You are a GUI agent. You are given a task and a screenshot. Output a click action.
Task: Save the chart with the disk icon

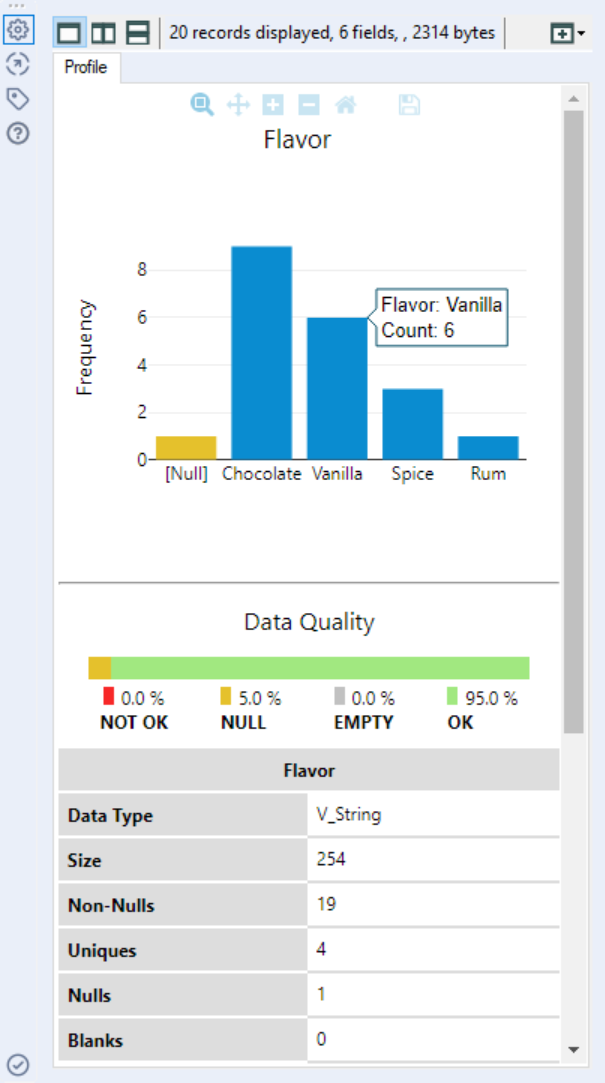click(408, 104)
